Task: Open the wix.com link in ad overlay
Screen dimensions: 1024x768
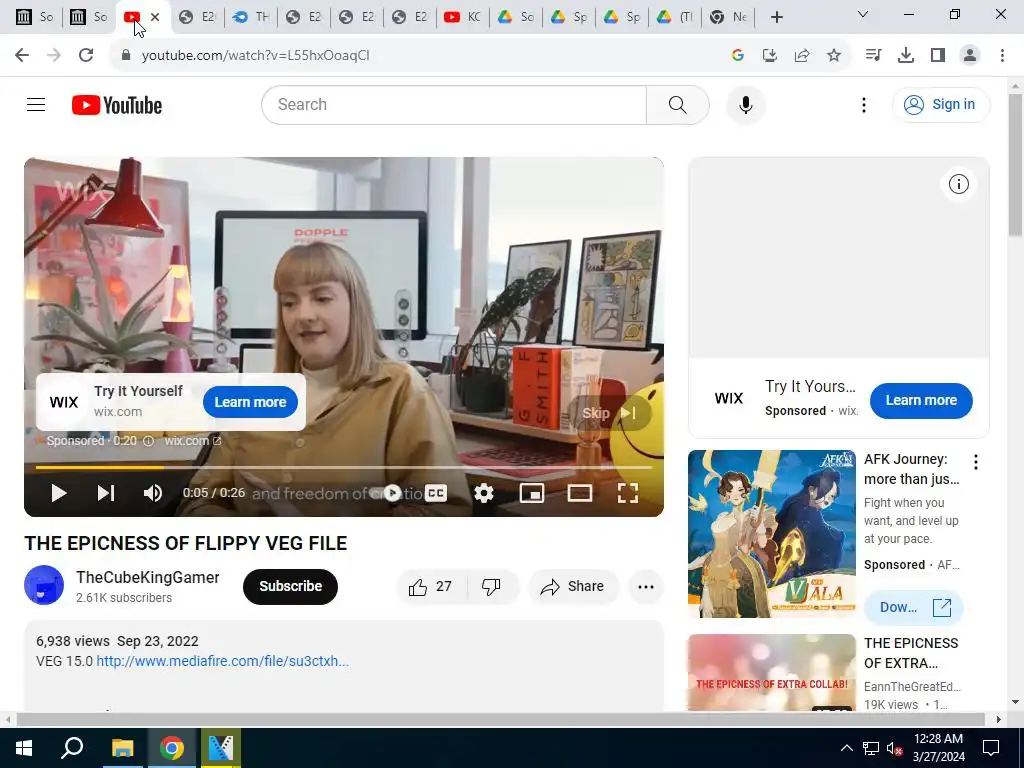Action: coord(193,441)
